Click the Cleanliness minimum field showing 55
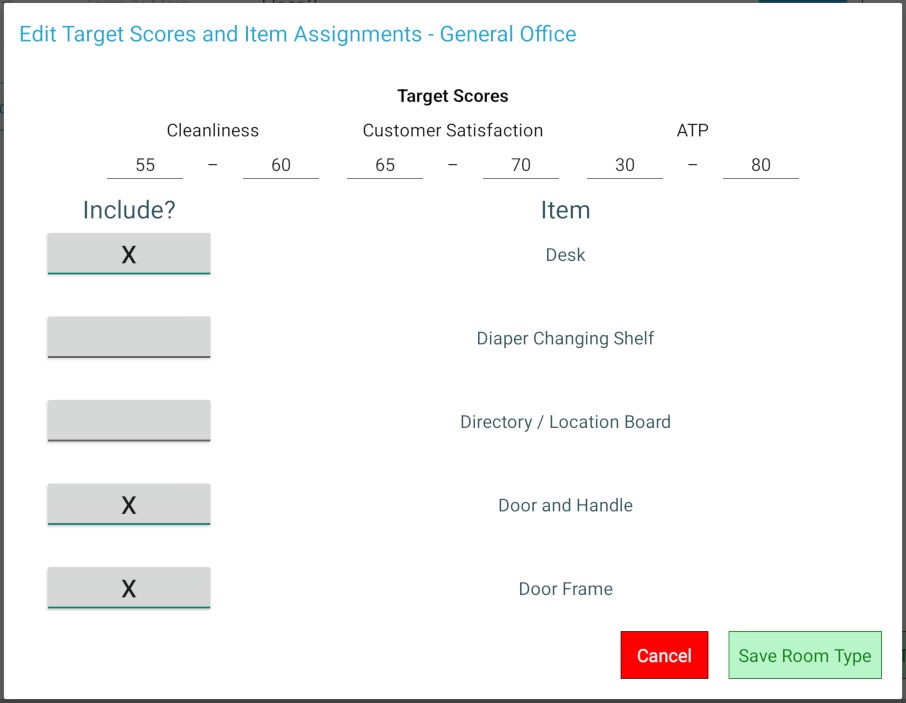Screen dimensions: 906x703 click(x=145, y=165)
